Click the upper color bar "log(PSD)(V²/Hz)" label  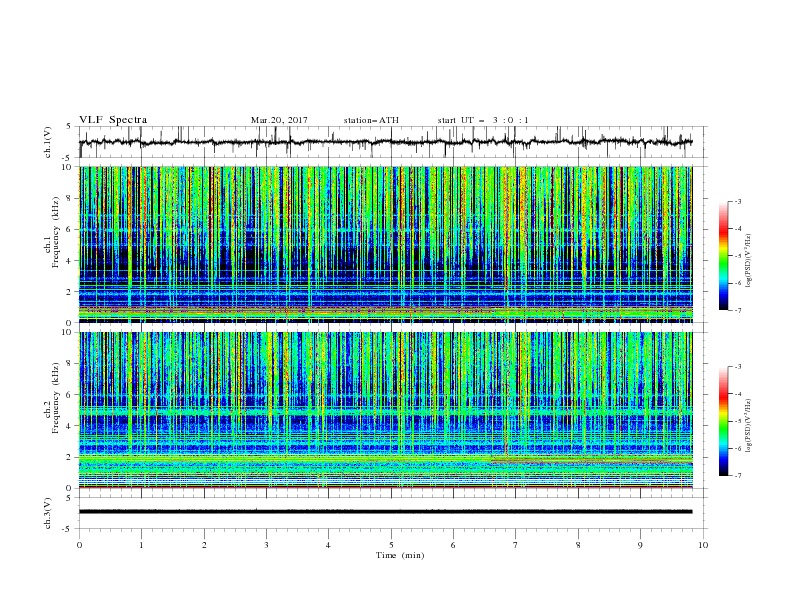click(749, 261)
